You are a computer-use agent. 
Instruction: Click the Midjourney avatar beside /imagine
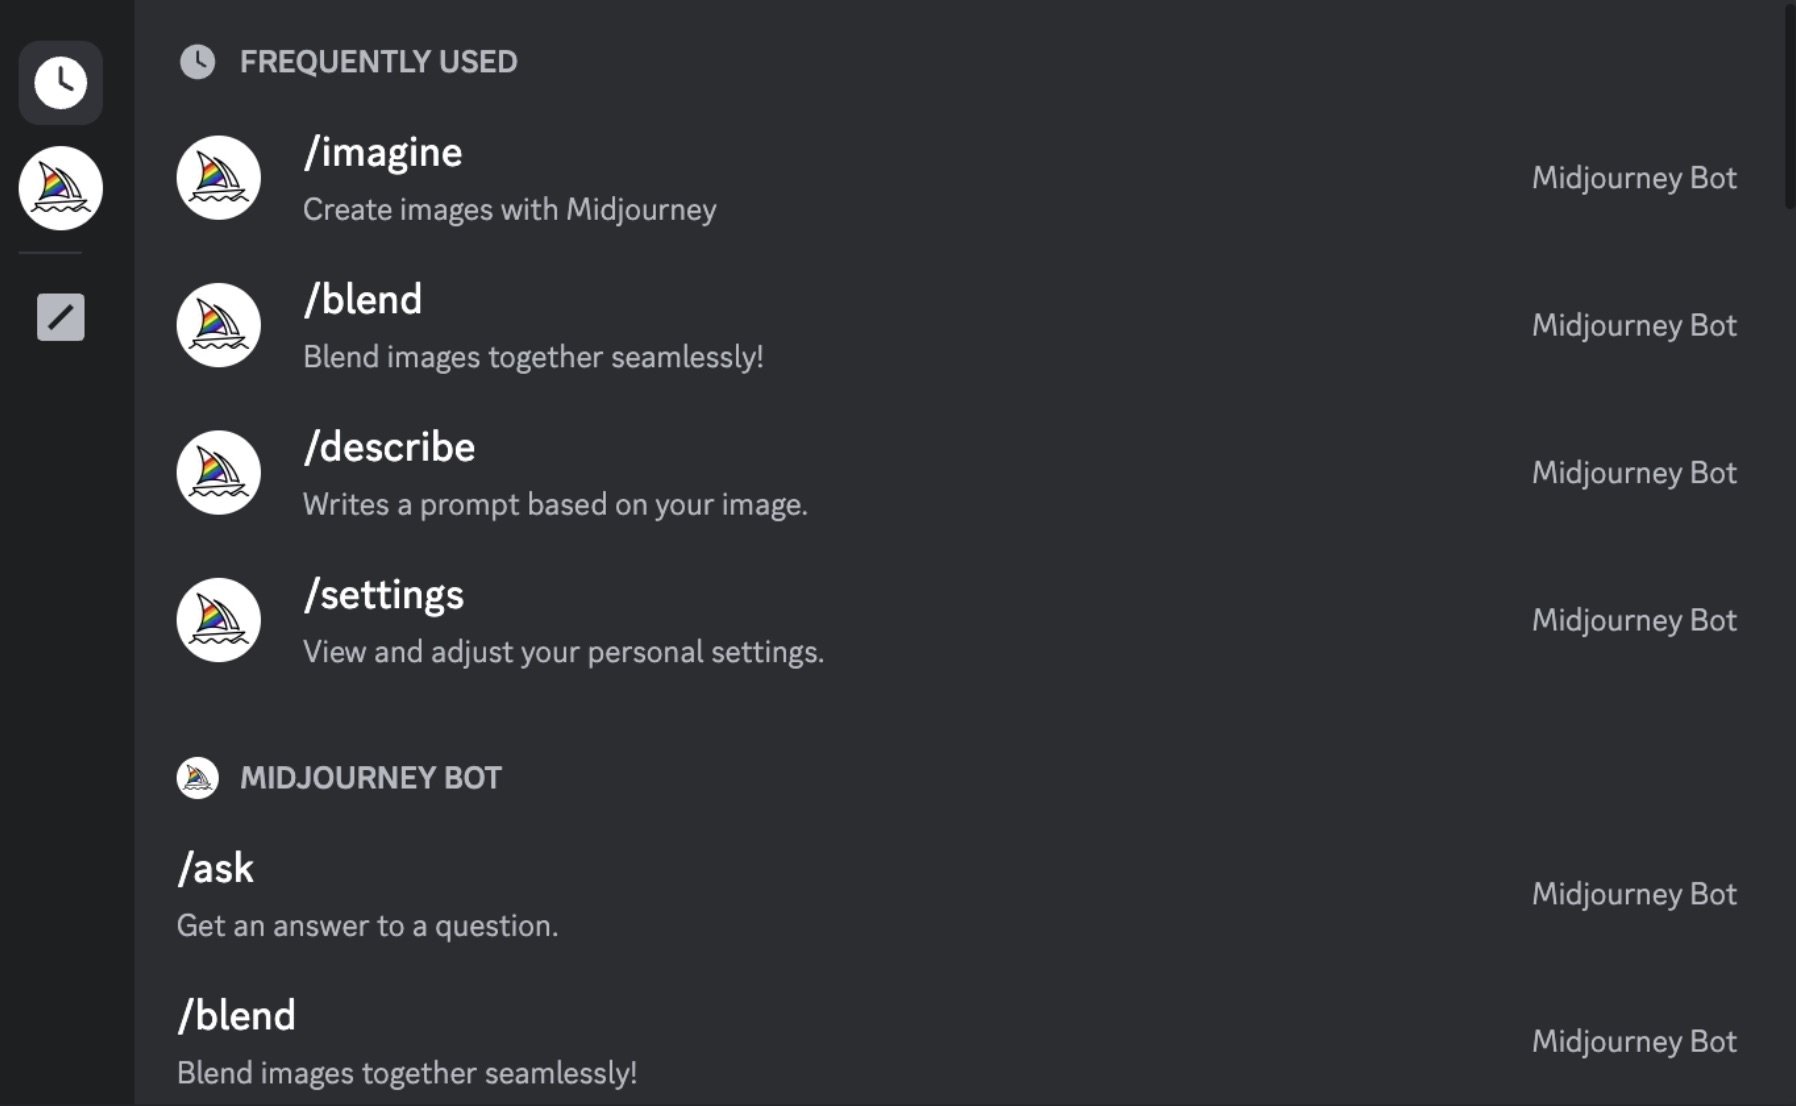pyautogui.click(x=218, y=178)
